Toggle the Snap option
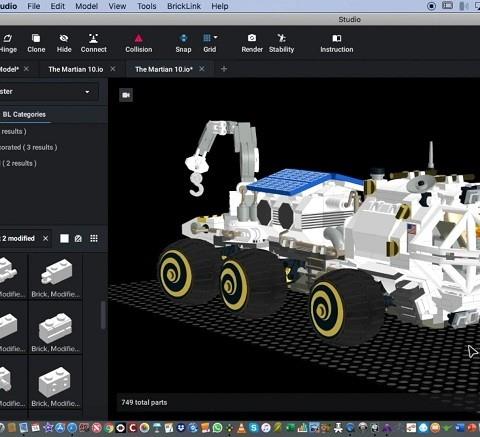 tap(183, 43)
